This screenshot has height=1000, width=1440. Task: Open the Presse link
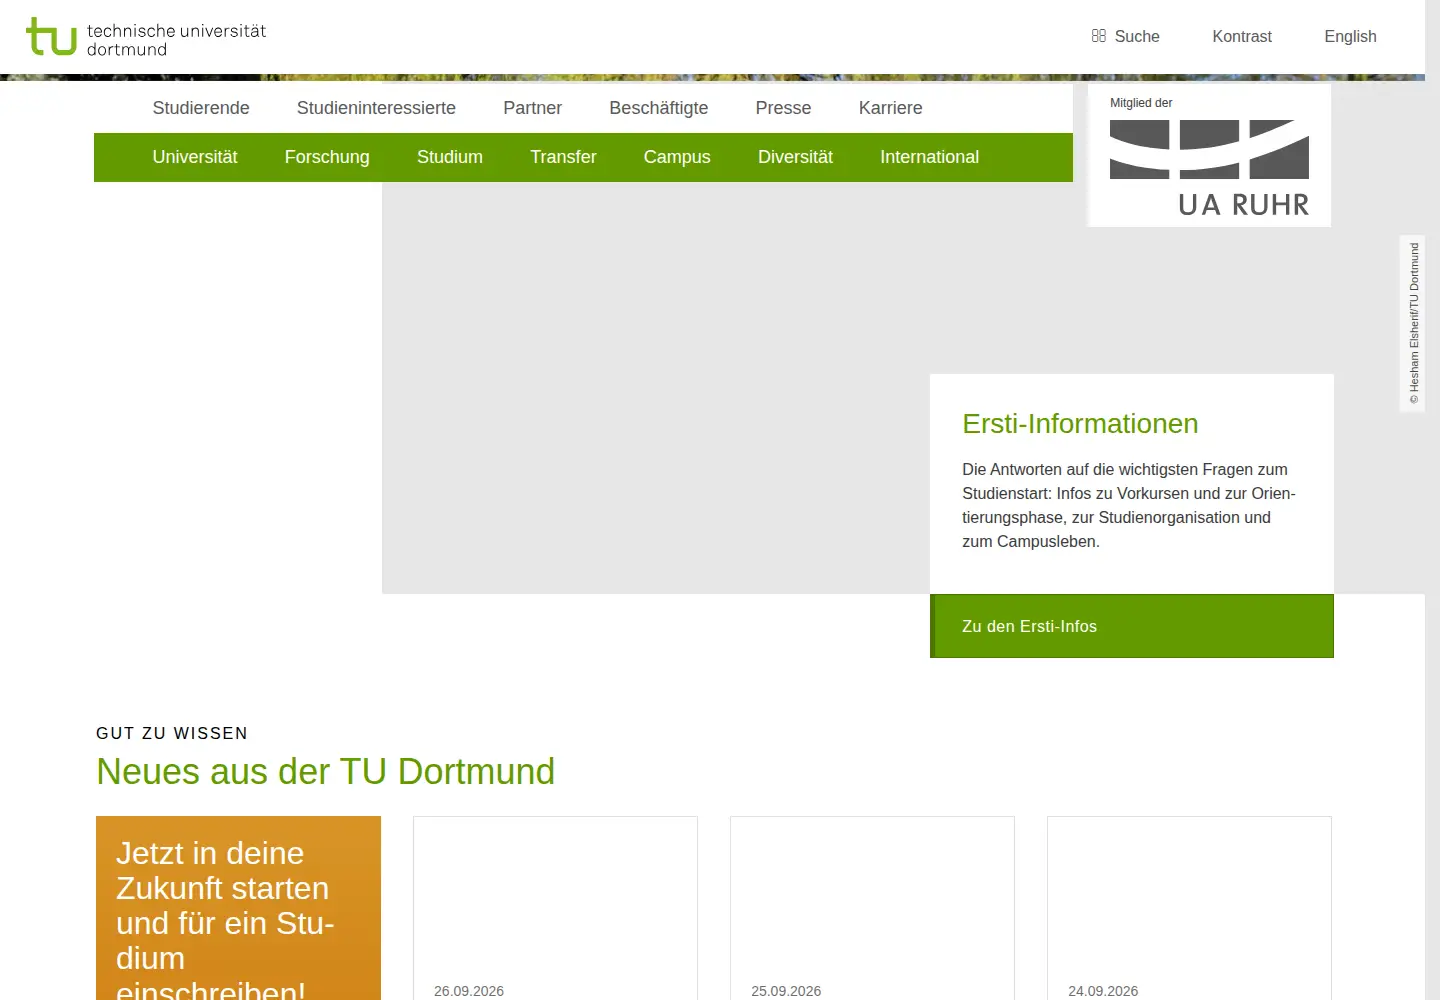tap(783, 108)
